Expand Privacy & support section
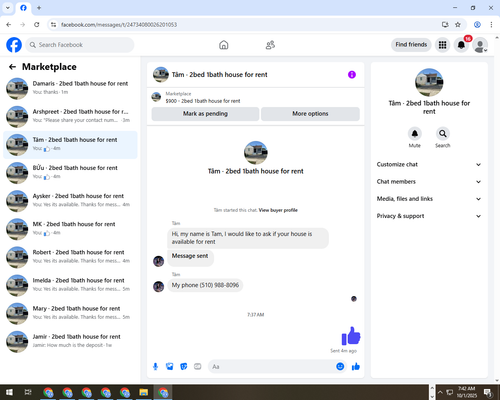 tap(429, 216)
